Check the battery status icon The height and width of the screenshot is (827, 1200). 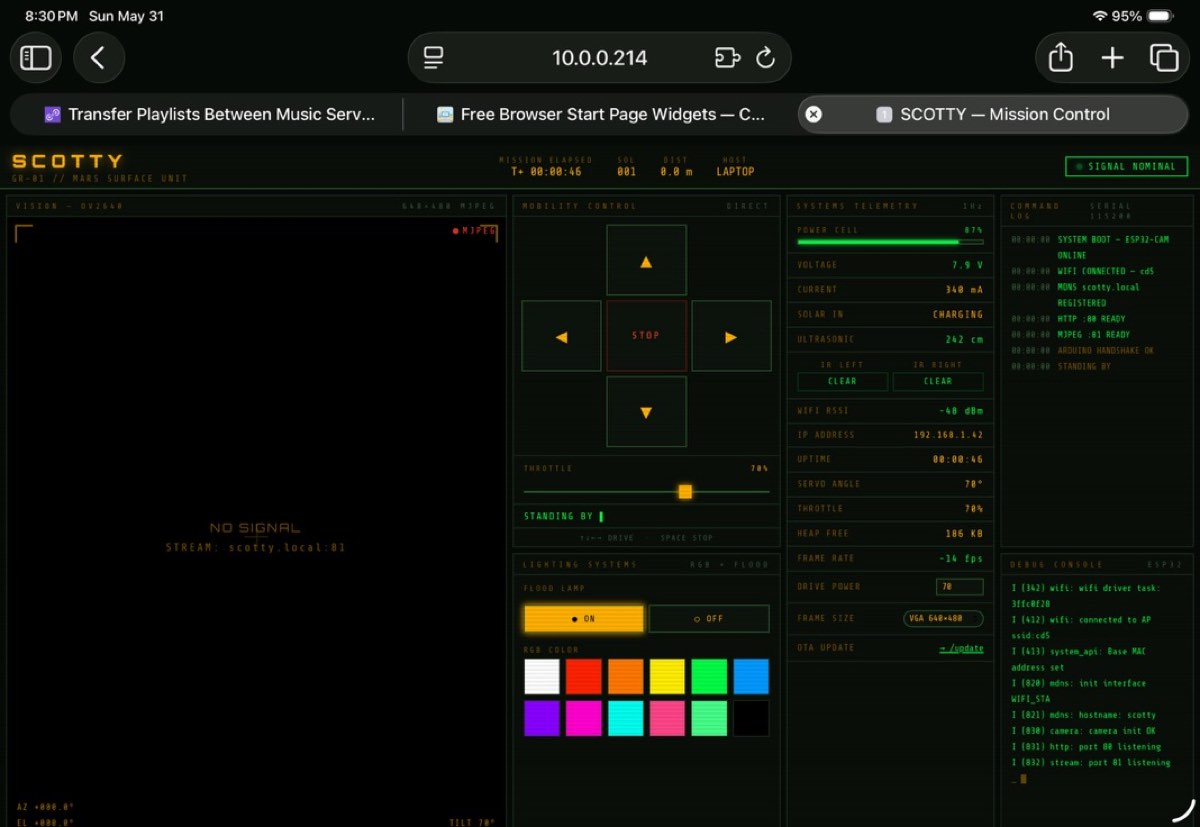(x=1161, y=16)
